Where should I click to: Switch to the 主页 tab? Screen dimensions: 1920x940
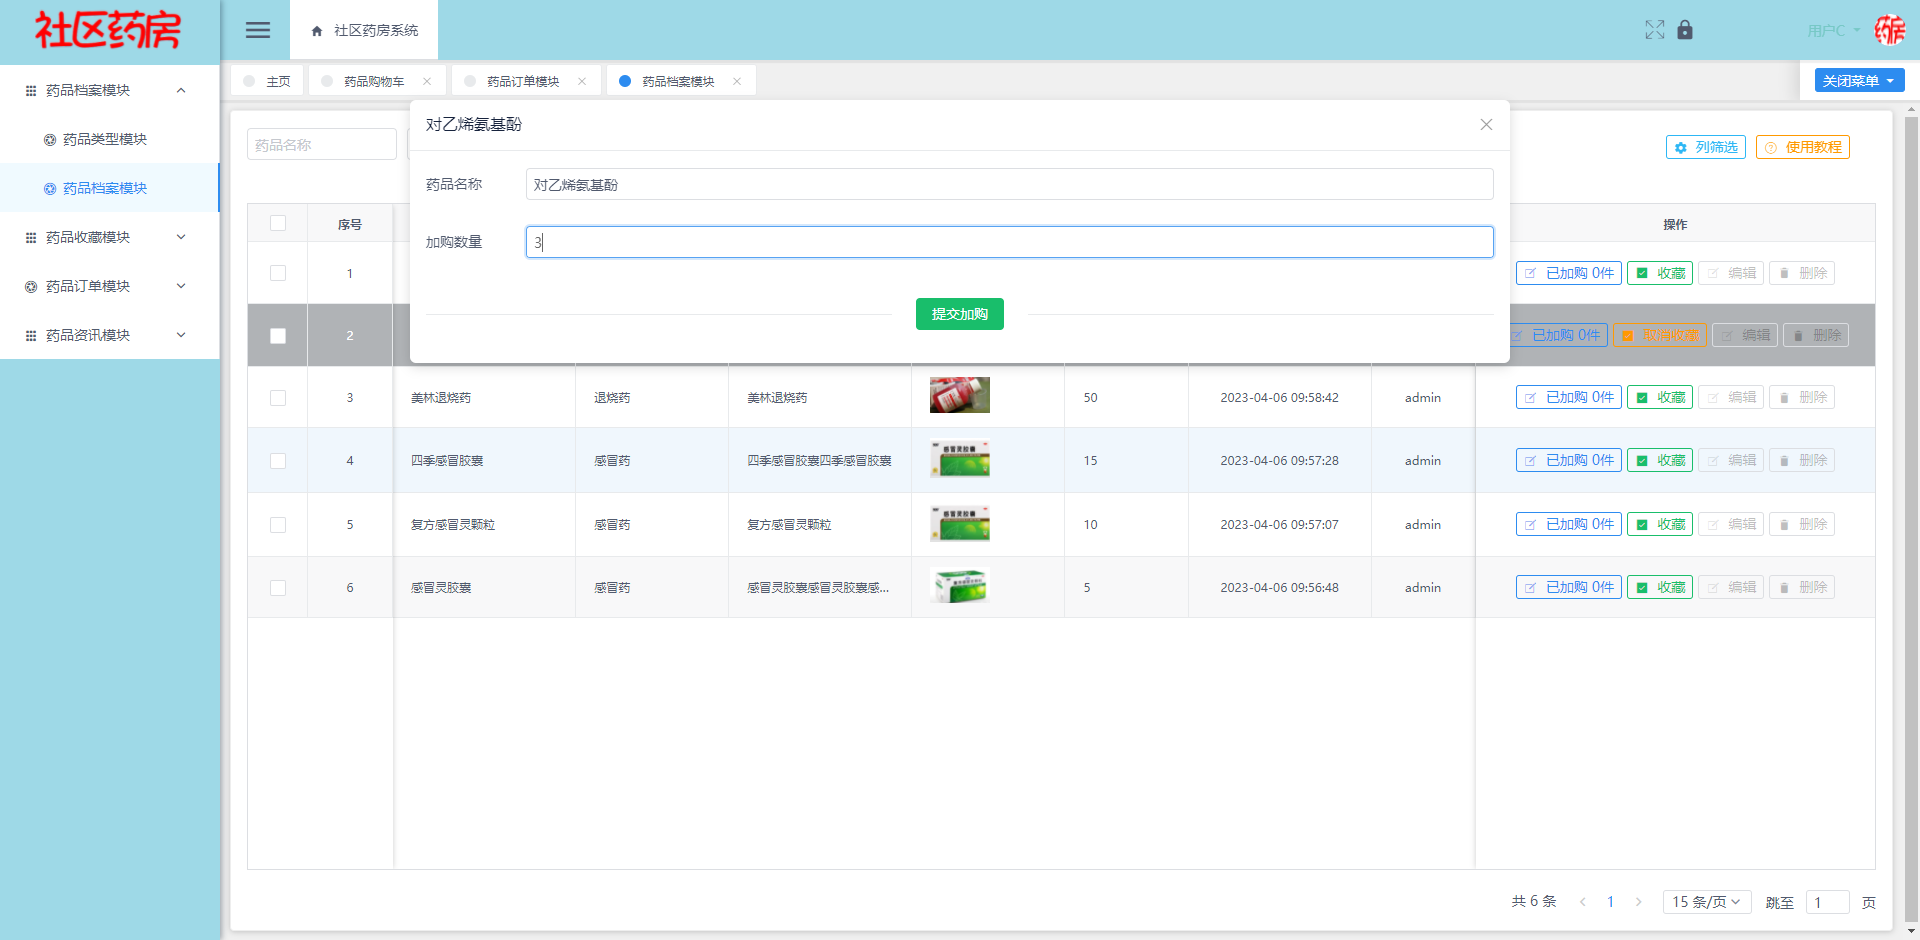click(267, 81)
